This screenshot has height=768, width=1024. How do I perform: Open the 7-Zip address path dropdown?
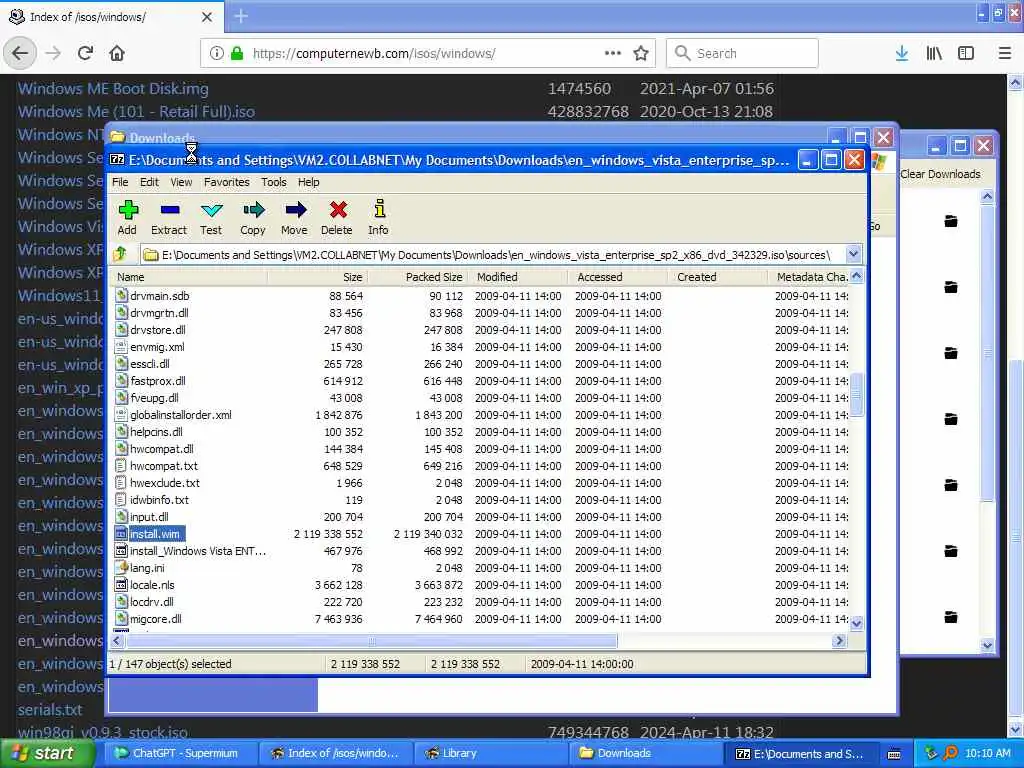853,254
